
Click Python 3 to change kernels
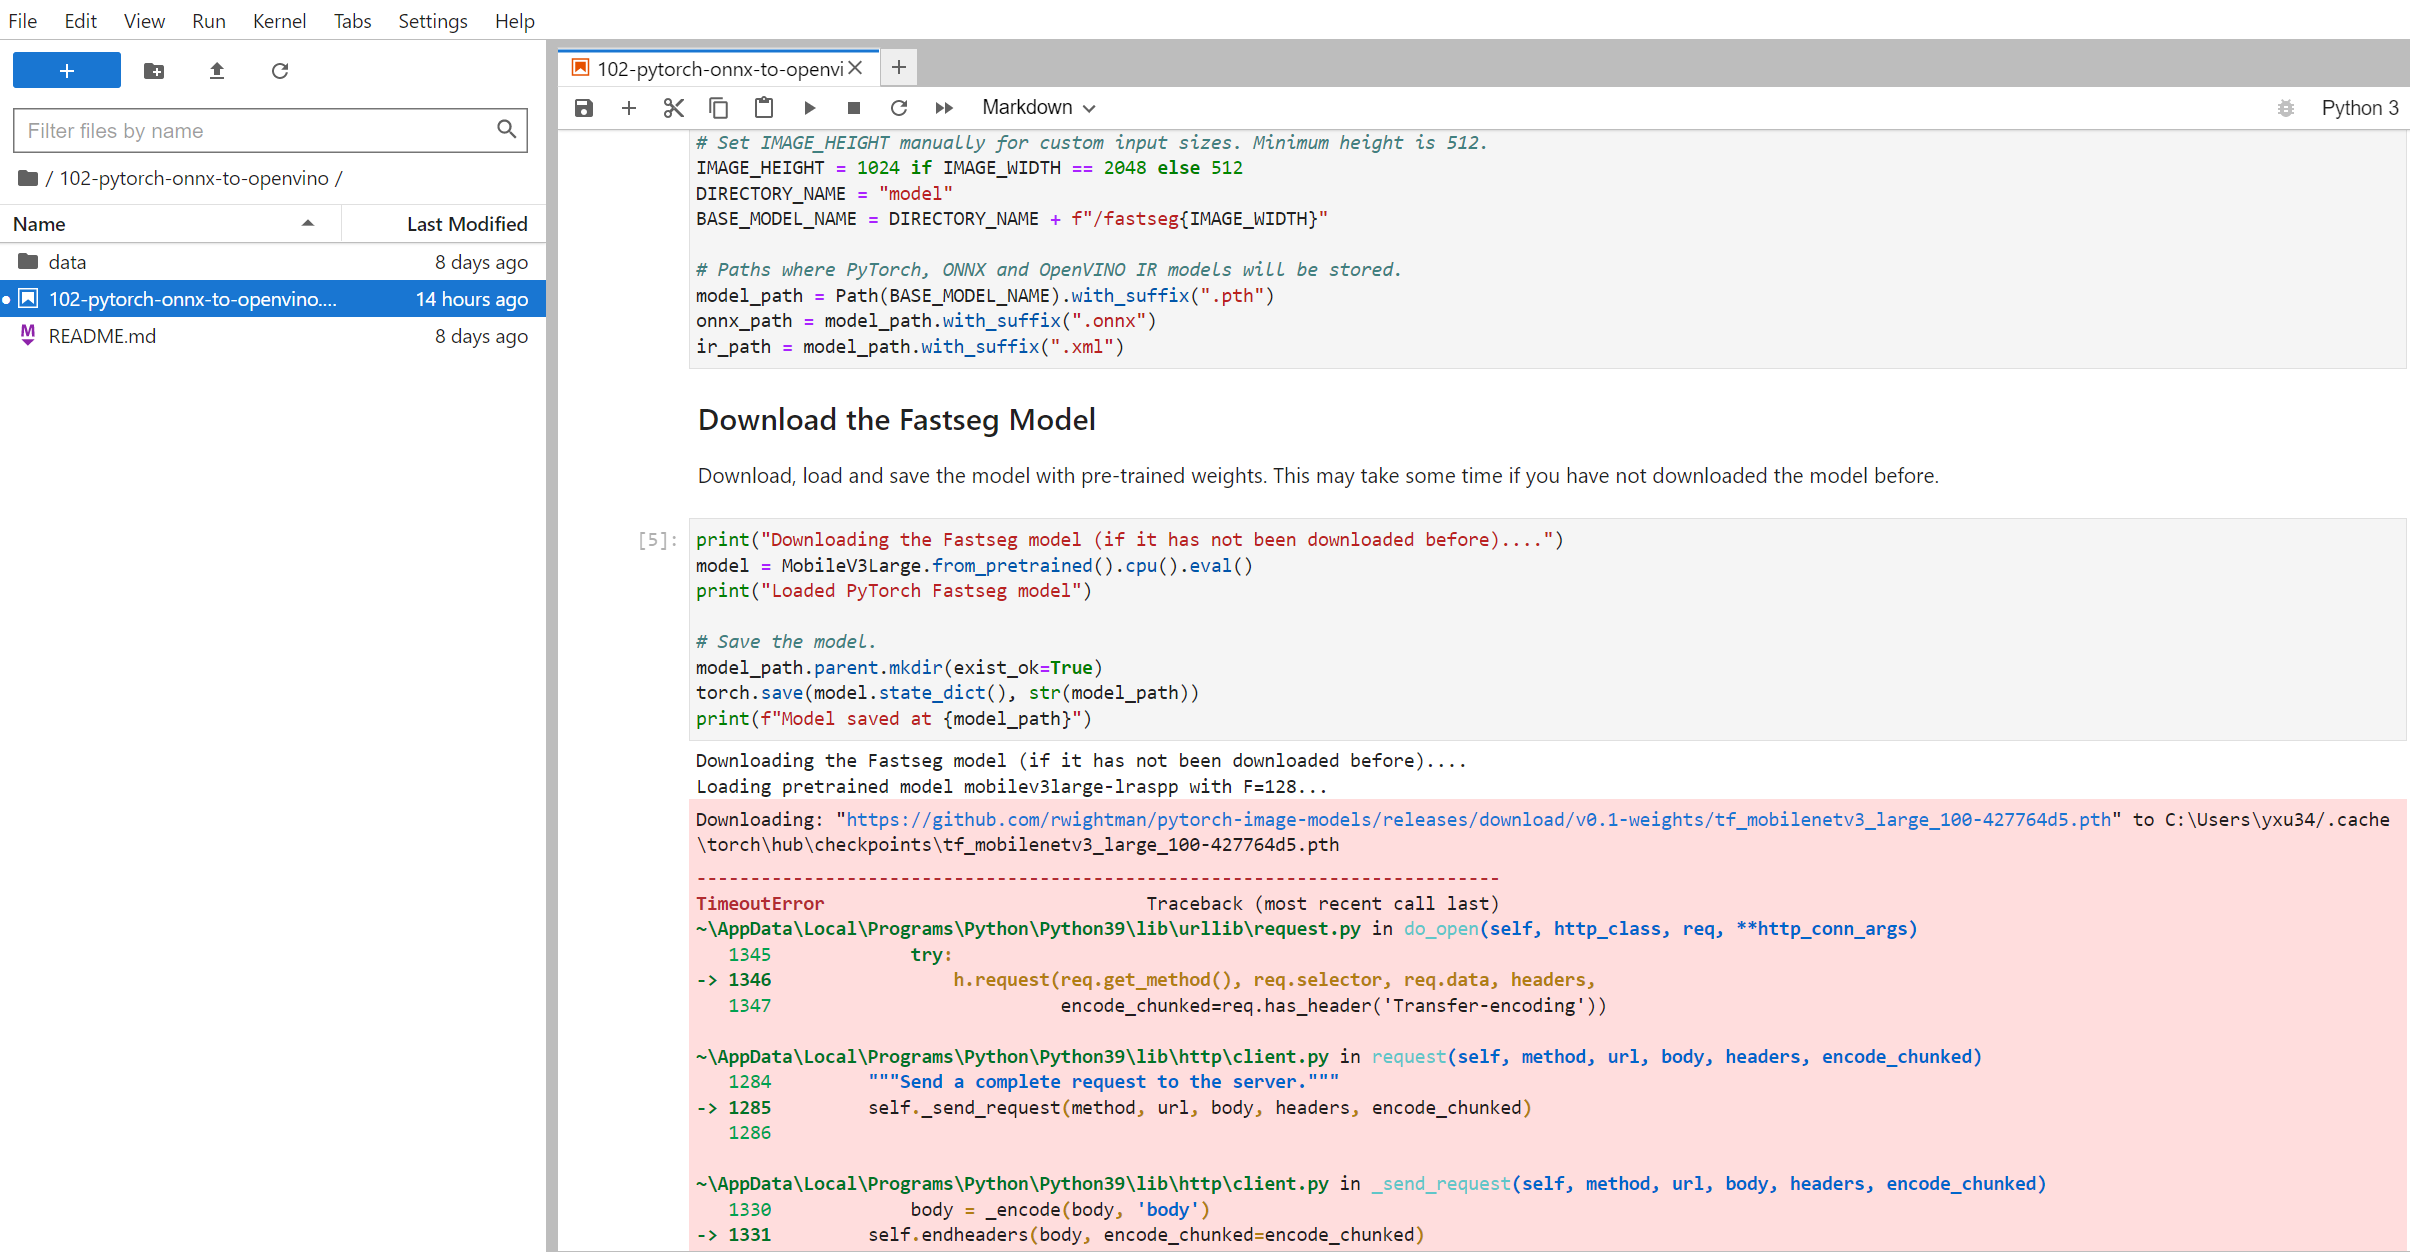[x=2361, y=107]
